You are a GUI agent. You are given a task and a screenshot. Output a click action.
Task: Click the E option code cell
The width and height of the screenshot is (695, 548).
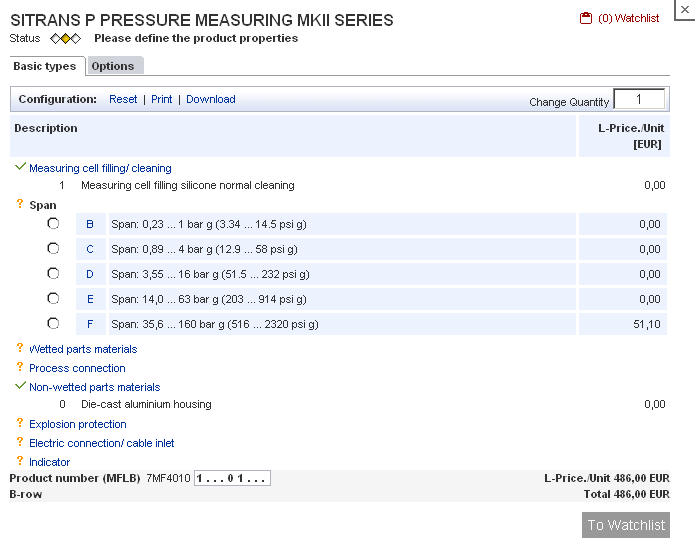(90, 299)
